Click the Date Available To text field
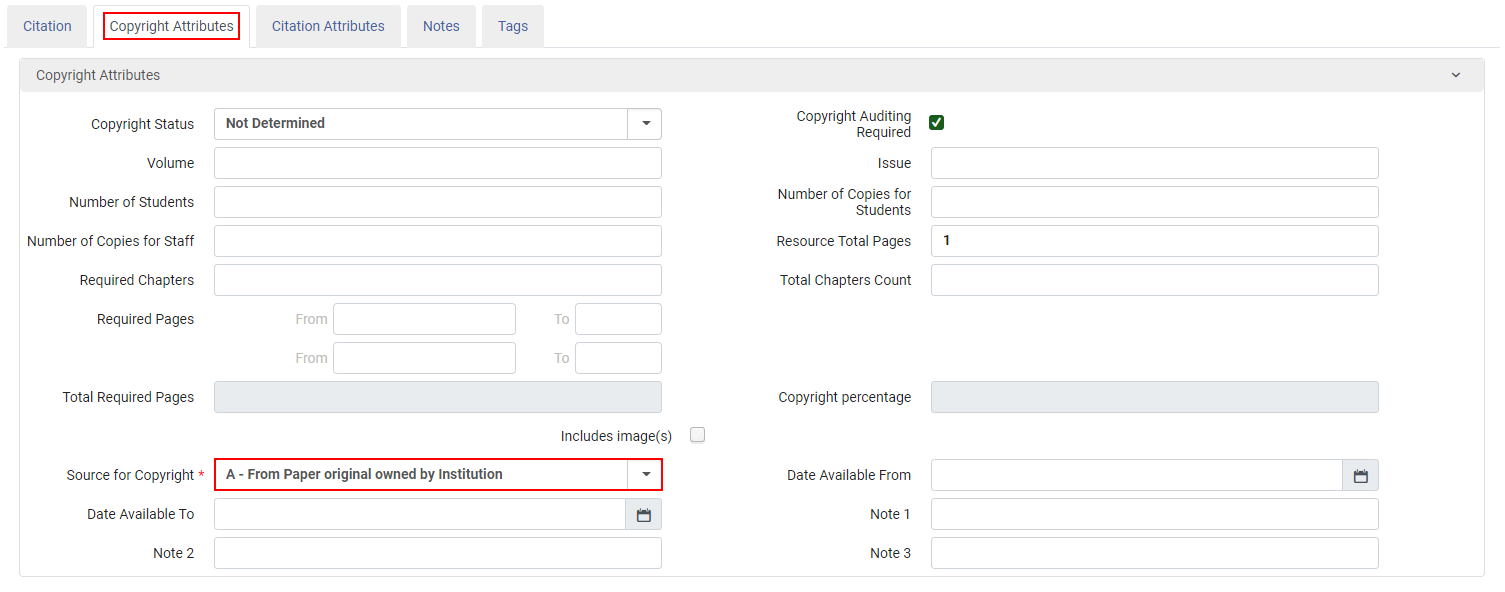The height and width of the screenshot is (592, 1505). tap(420, 515)
